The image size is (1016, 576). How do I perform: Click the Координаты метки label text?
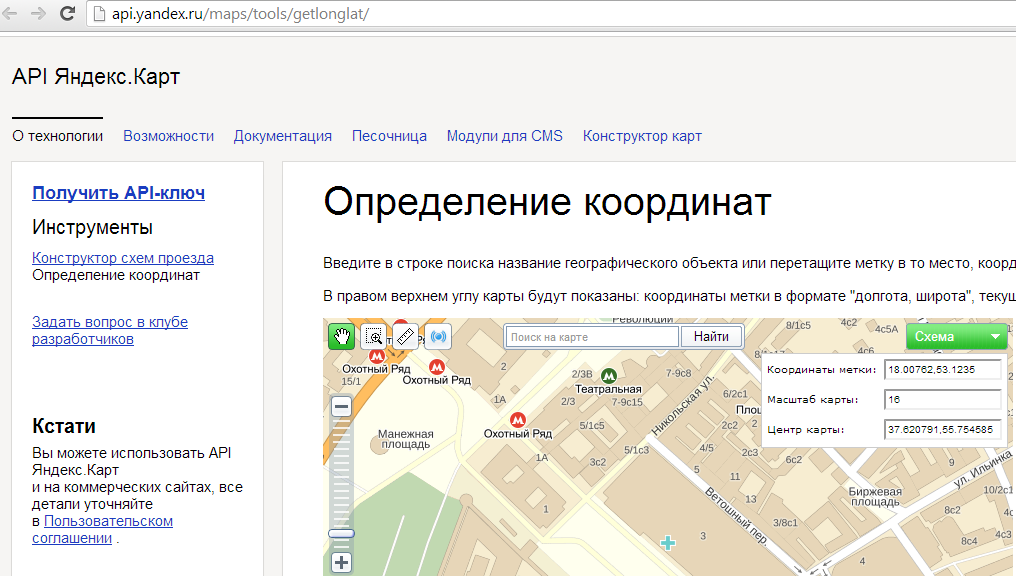coord(821,370)
